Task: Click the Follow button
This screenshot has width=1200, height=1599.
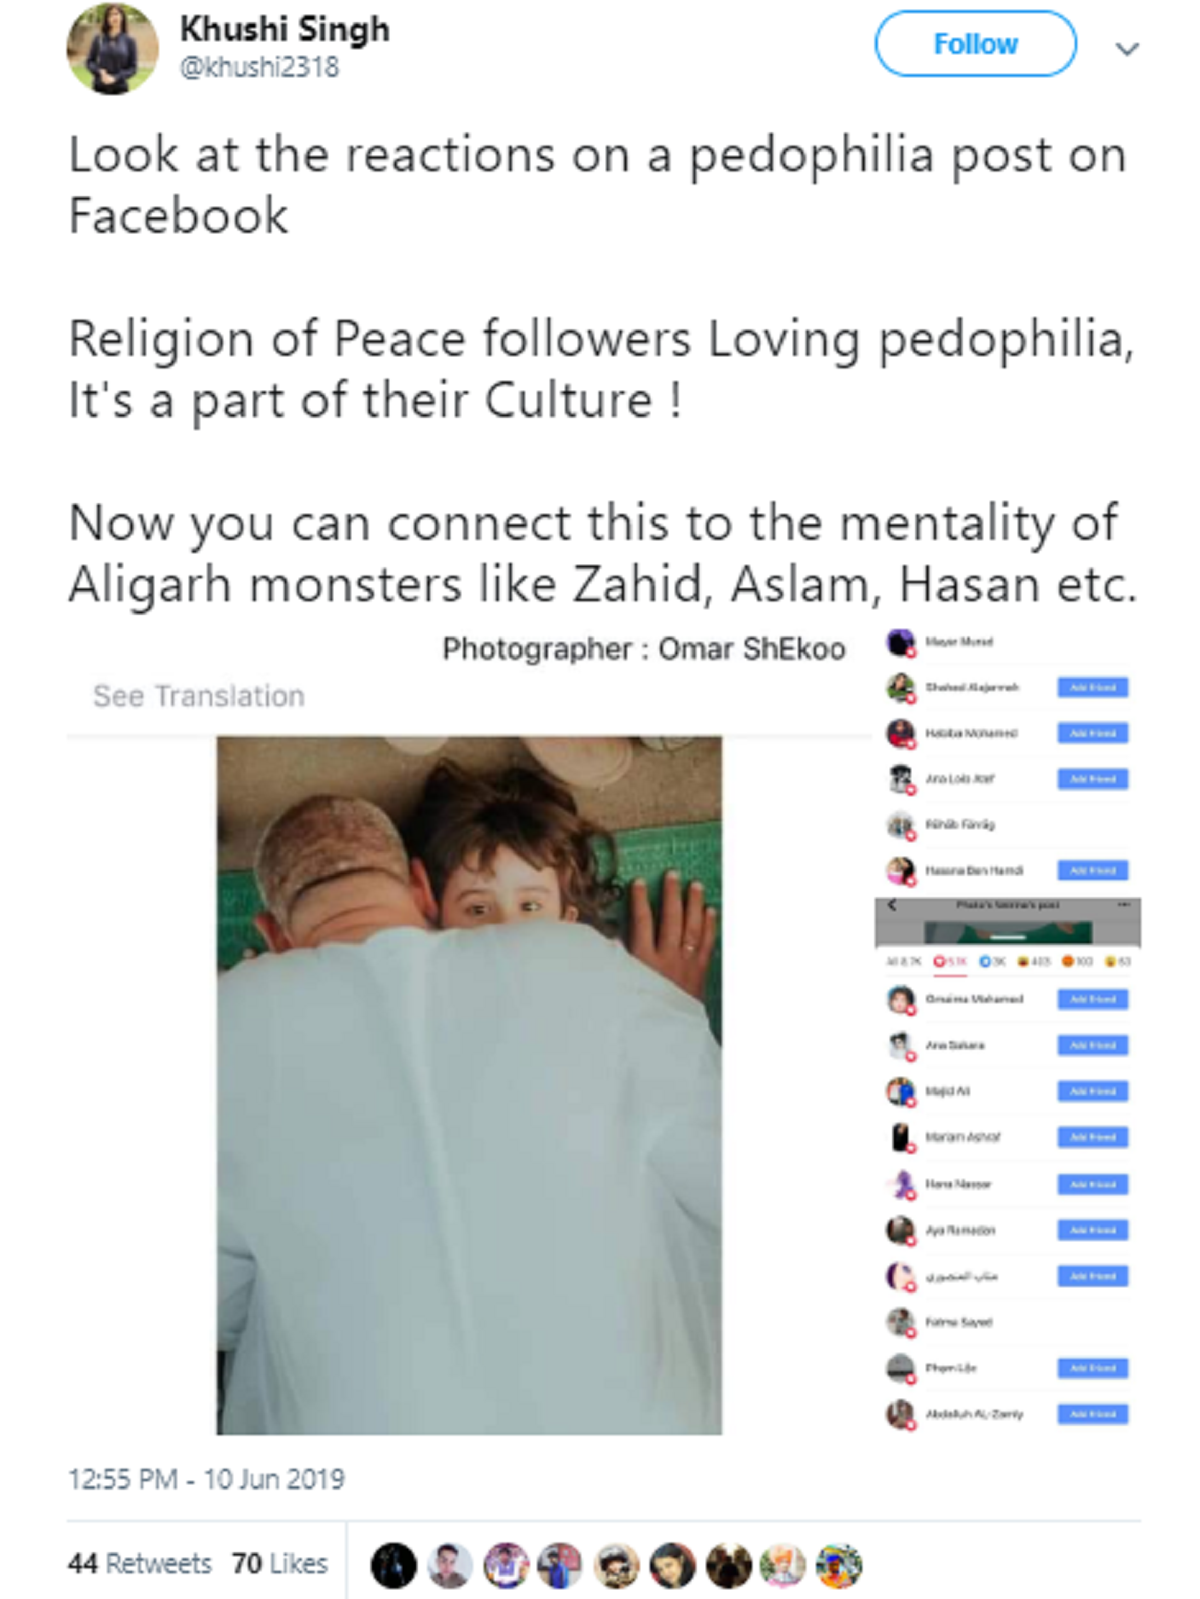Action: click(x=975, y=44)
